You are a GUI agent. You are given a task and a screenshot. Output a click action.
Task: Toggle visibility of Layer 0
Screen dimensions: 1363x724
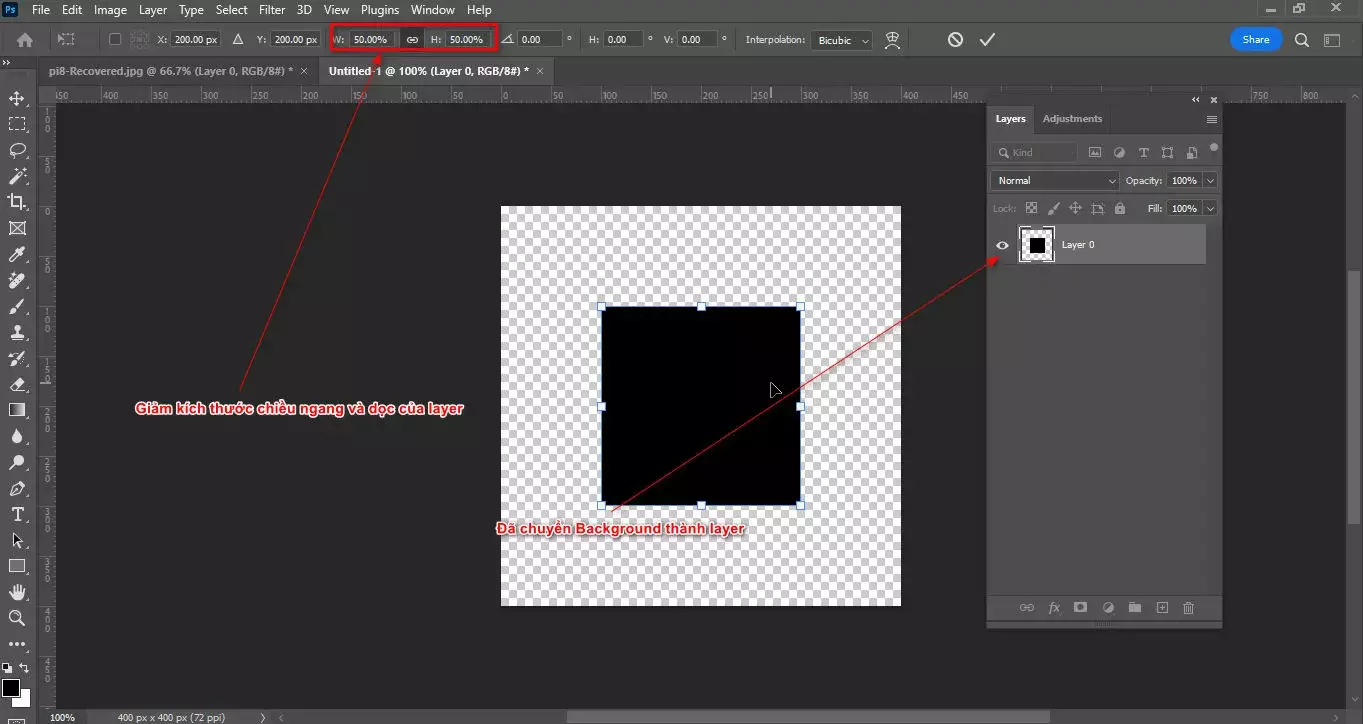(x=1002, y=244)
